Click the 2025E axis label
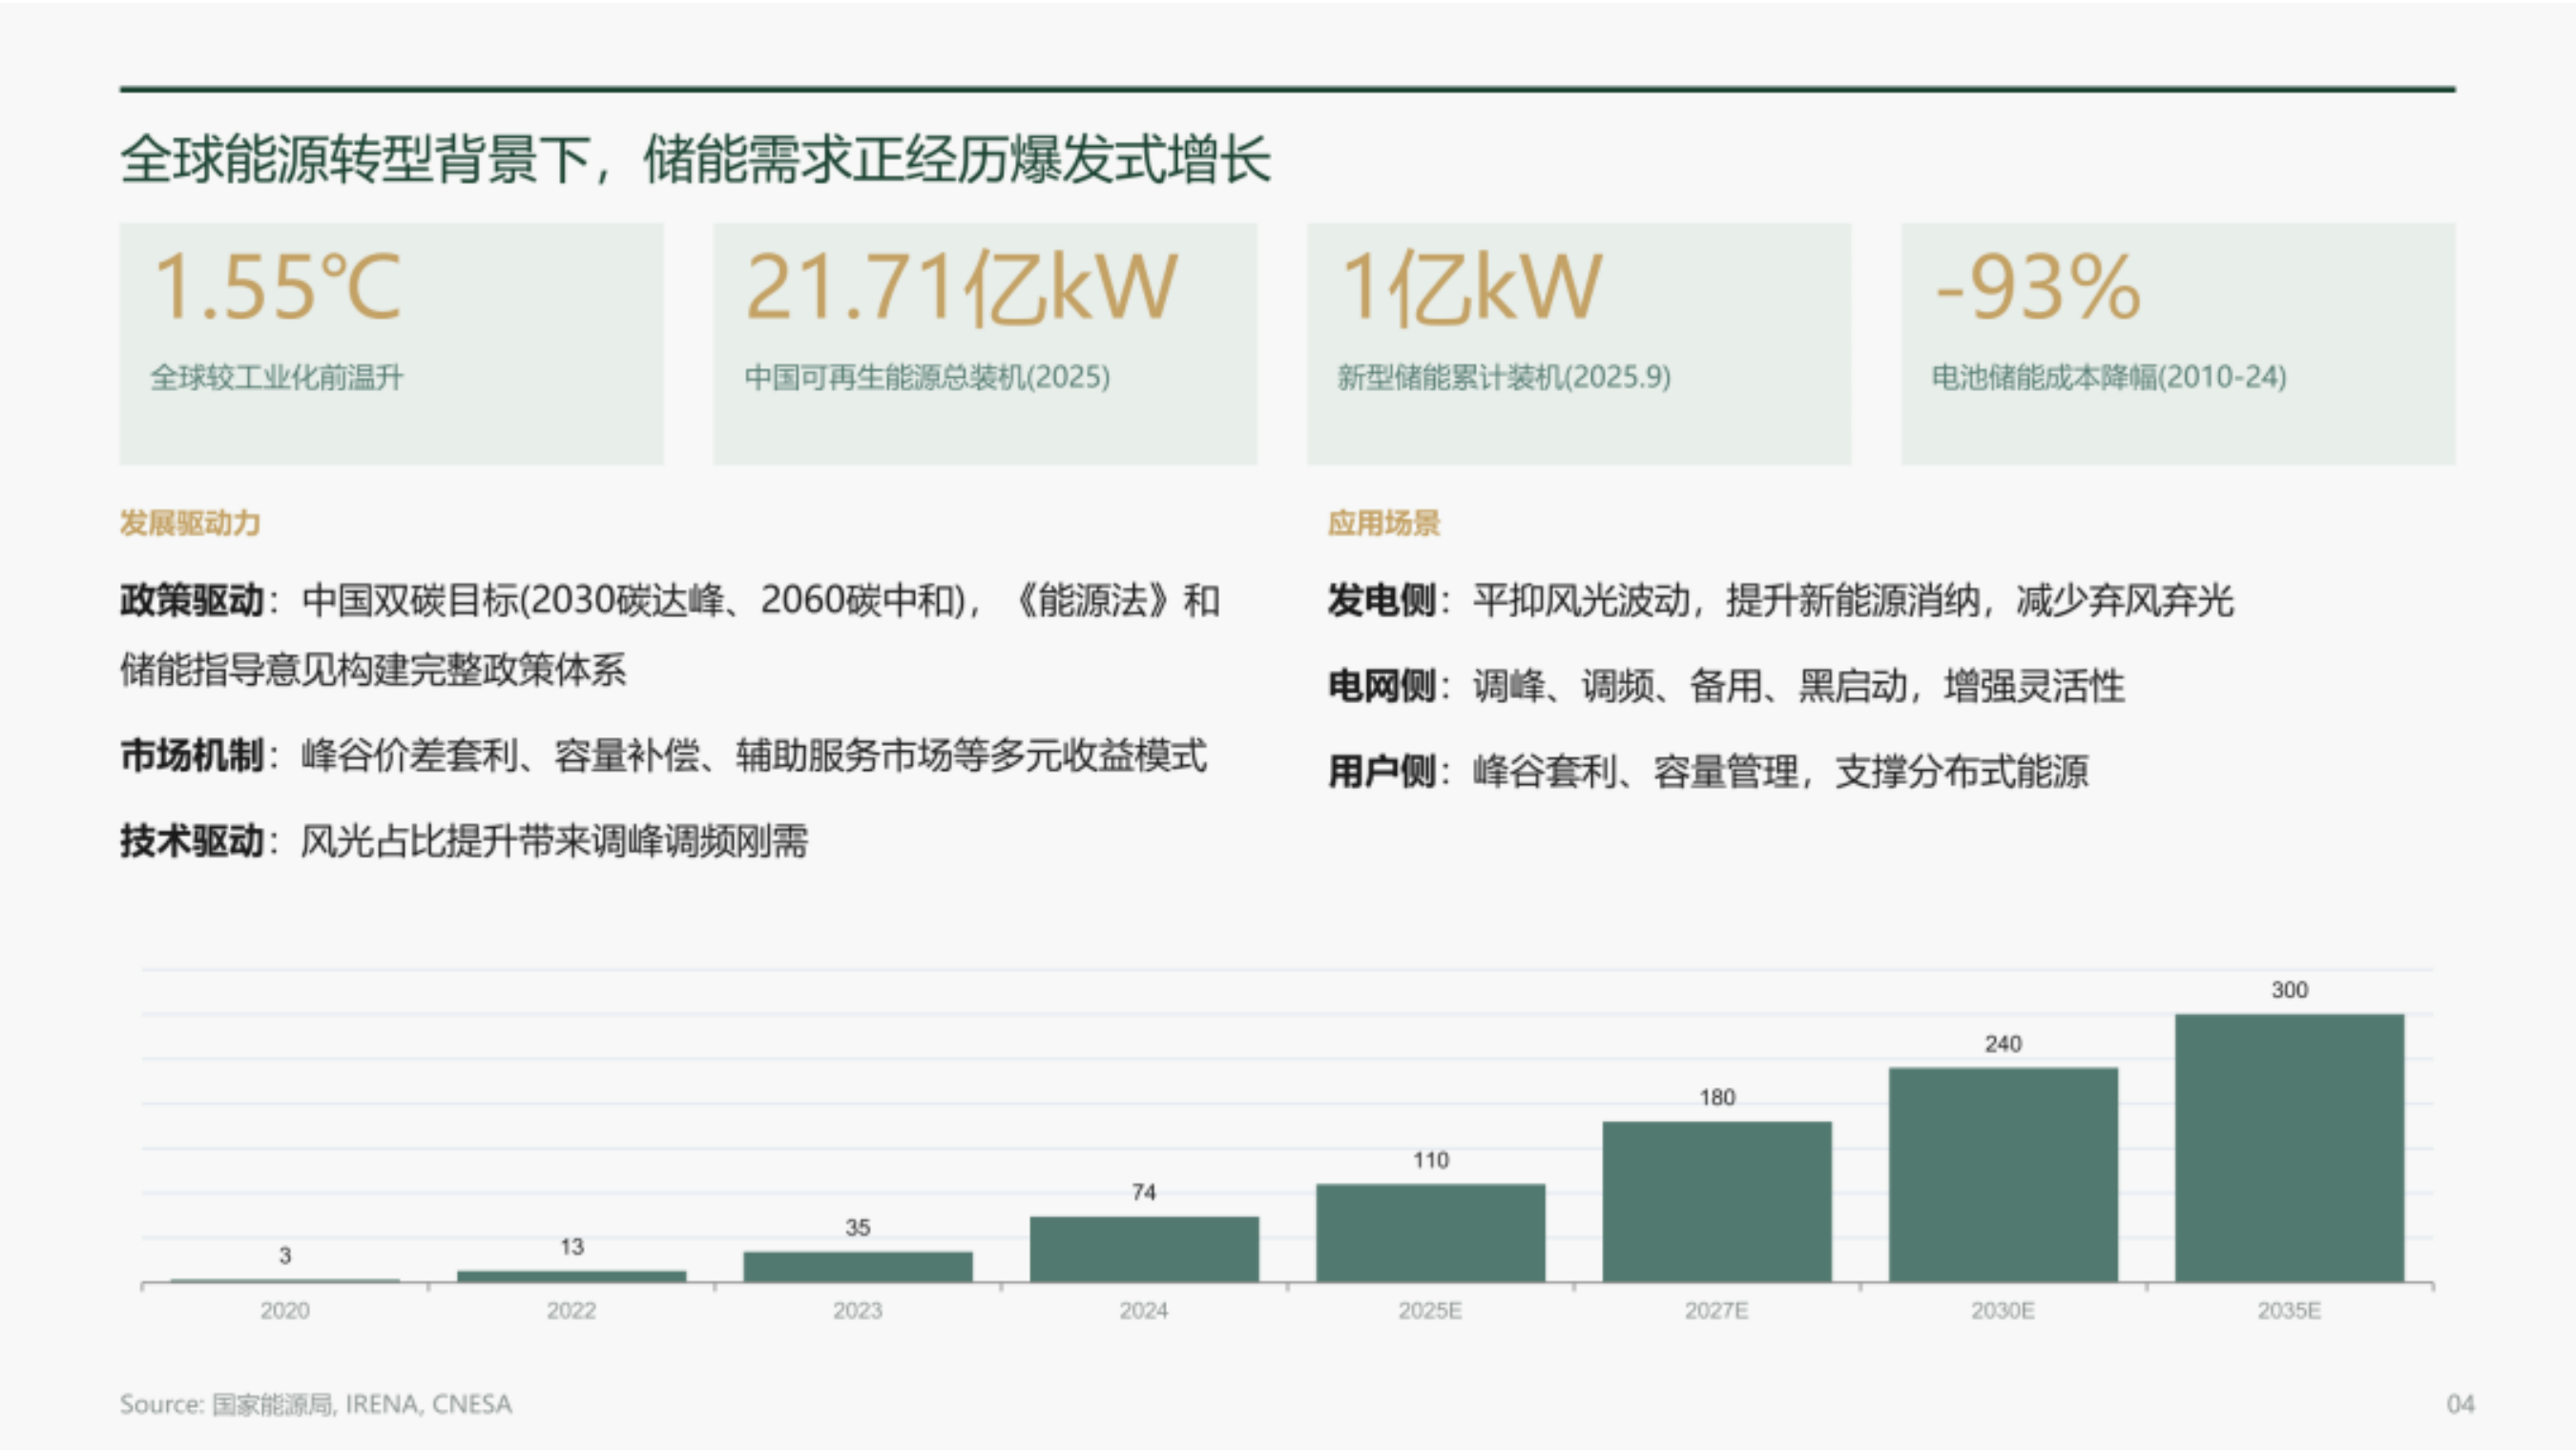This screenshot has height=1450, width=2576. pos(1431,1310)
